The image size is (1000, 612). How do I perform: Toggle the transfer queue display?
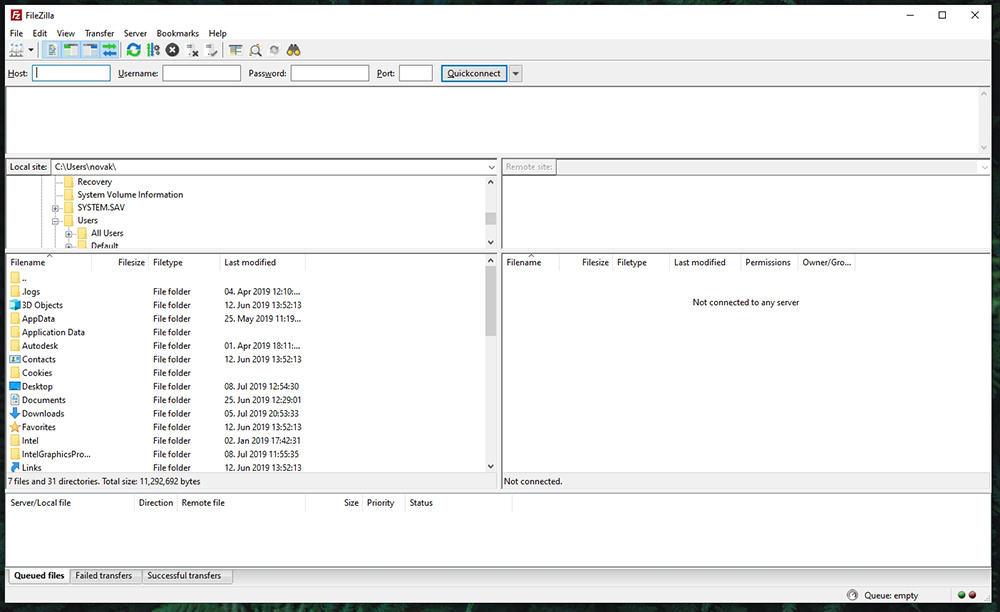coord(110,50)
